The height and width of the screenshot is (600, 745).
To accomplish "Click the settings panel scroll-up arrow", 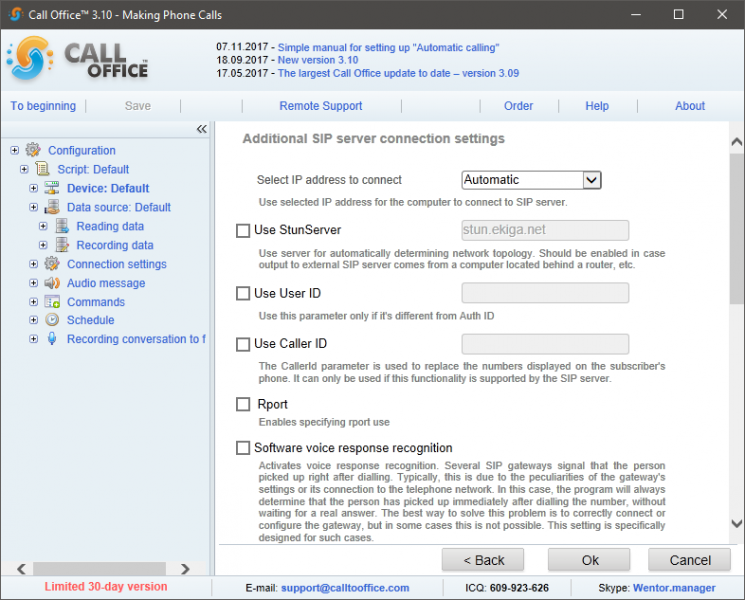I will (x=737, y=142).
